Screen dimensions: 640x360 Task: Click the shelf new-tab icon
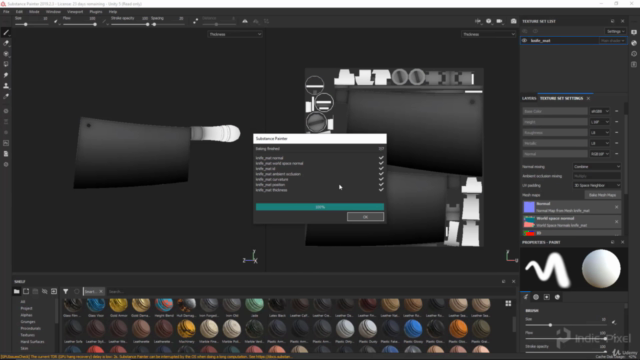[26, 291]
